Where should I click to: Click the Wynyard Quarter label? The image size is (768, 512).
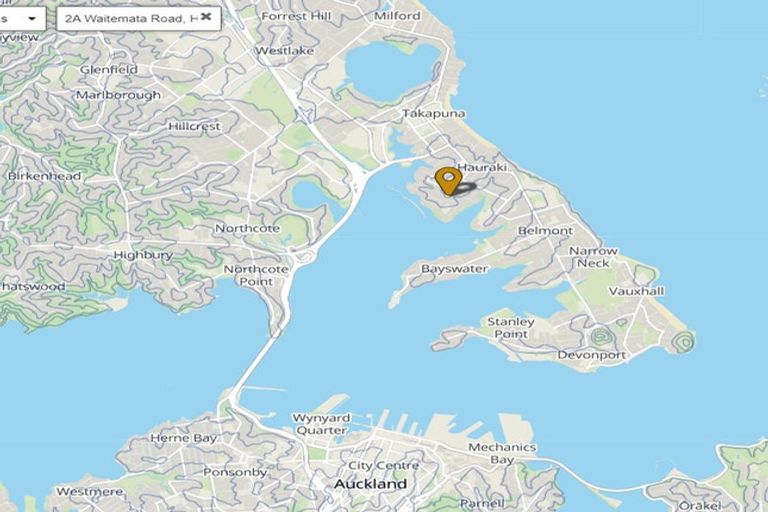tap(321, 424)
